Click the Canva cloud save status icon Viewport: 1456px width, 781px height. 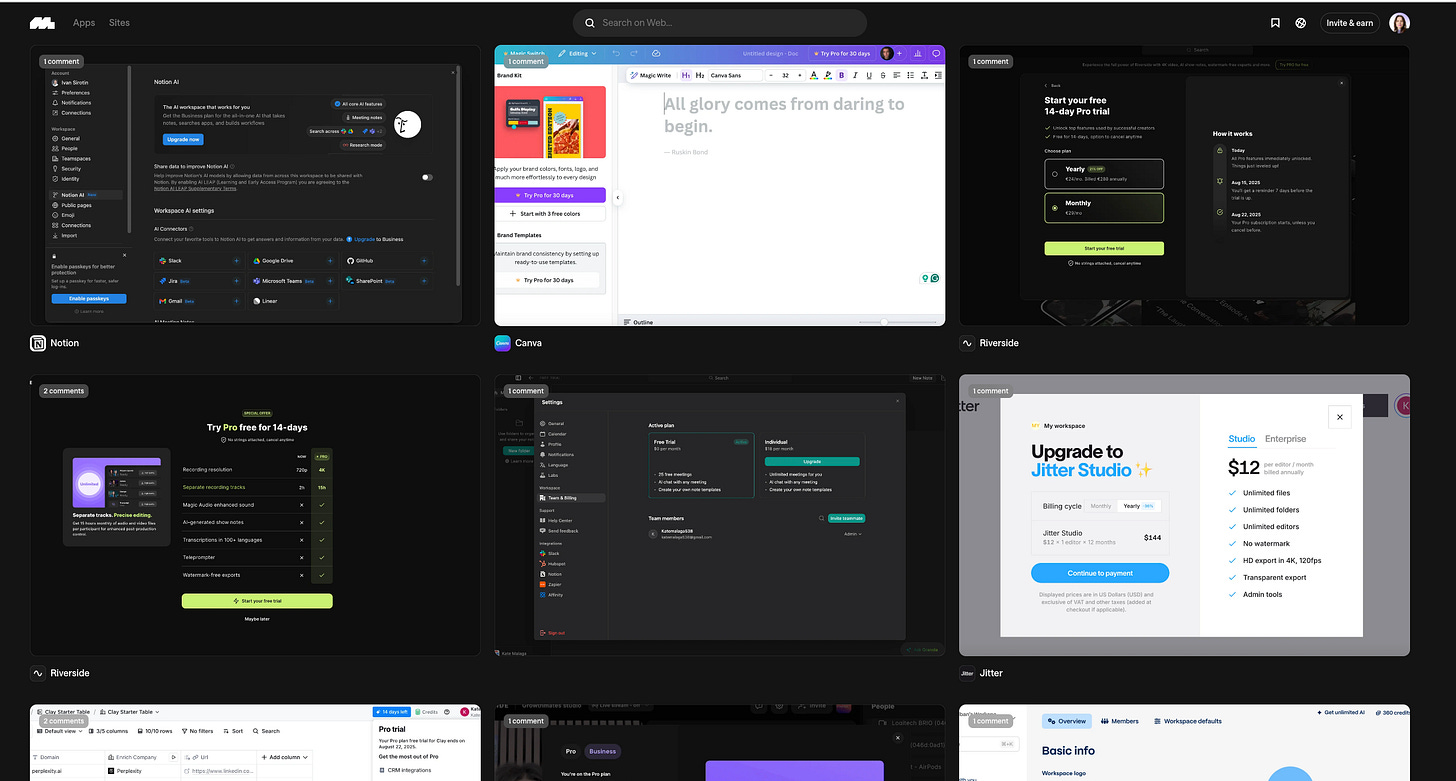pos(655,53)
